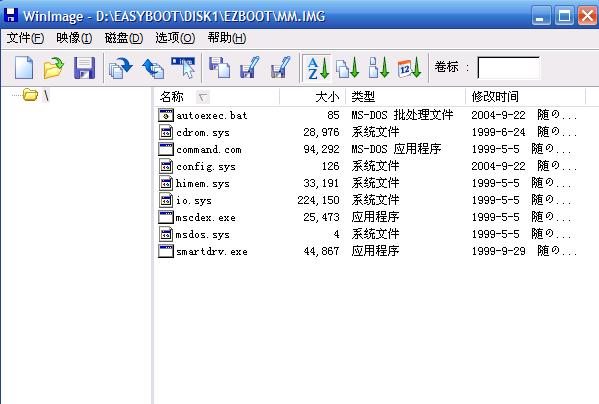Click date 2004-9-22 of config.sys
The width and height of the screenshot is (599, 404).
498,166
